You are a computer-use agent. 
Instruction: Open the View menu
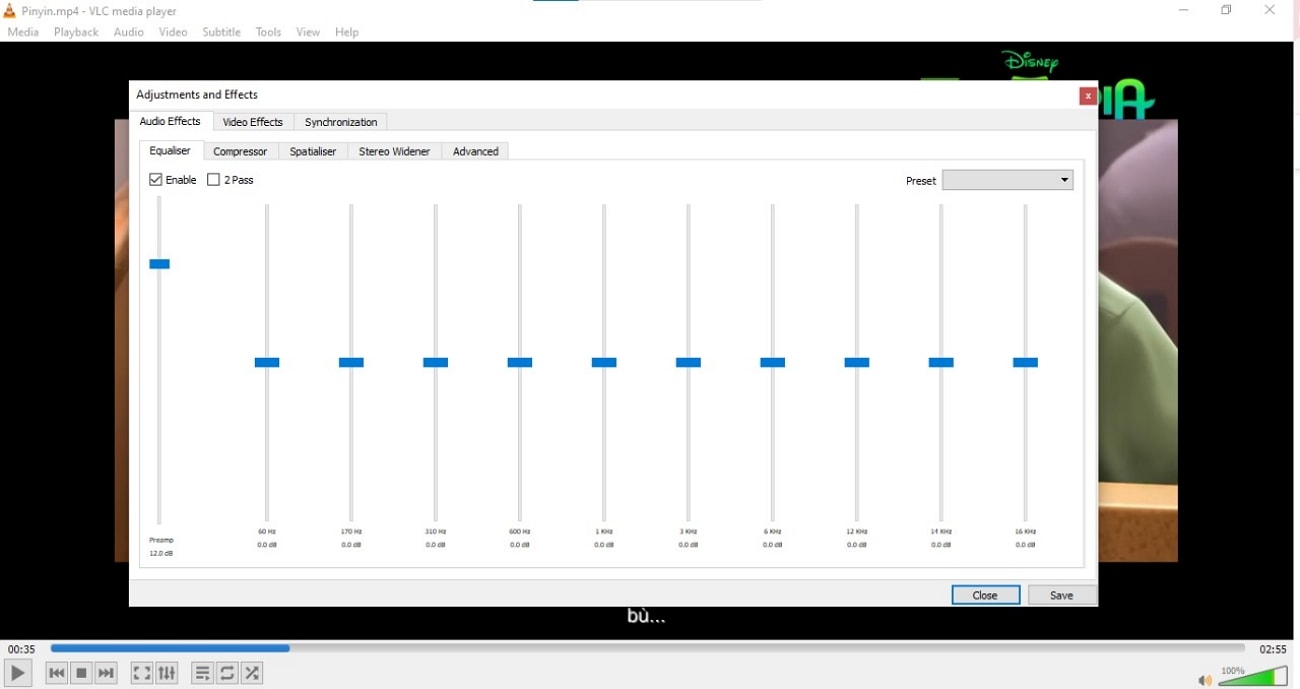(x=308, y=32)
